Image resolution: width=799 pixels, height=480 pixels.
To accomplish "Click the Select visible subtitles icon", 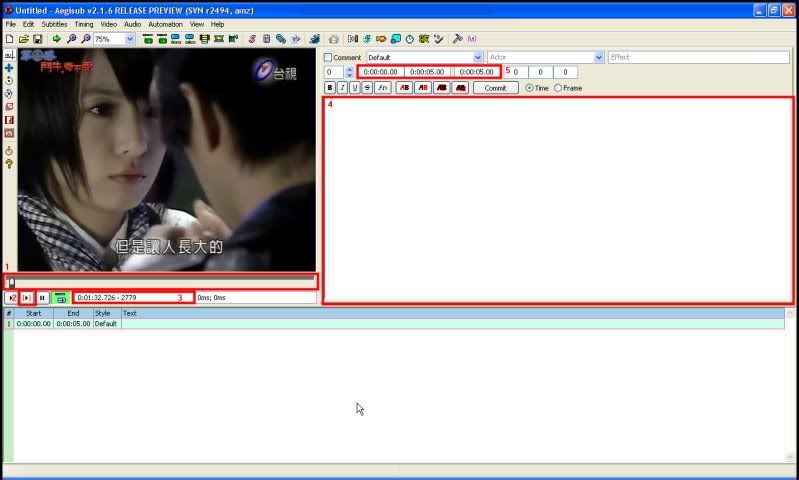I will click(x=204, y=39).
